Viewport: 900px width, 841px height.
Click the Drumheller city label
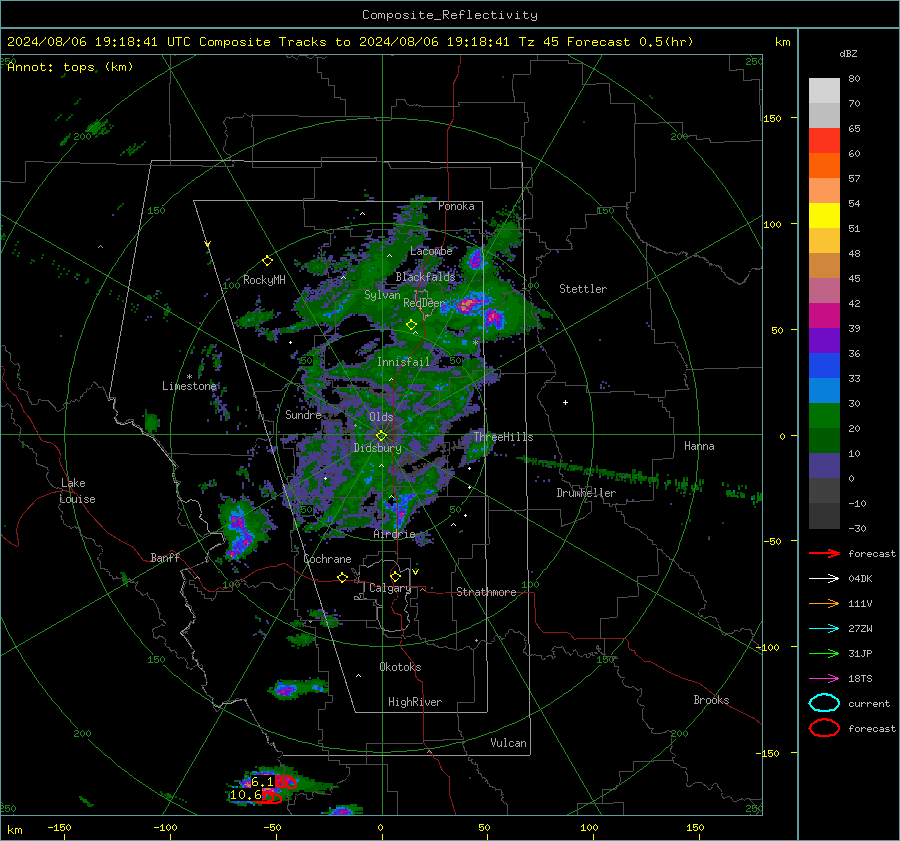pos(586,493)
